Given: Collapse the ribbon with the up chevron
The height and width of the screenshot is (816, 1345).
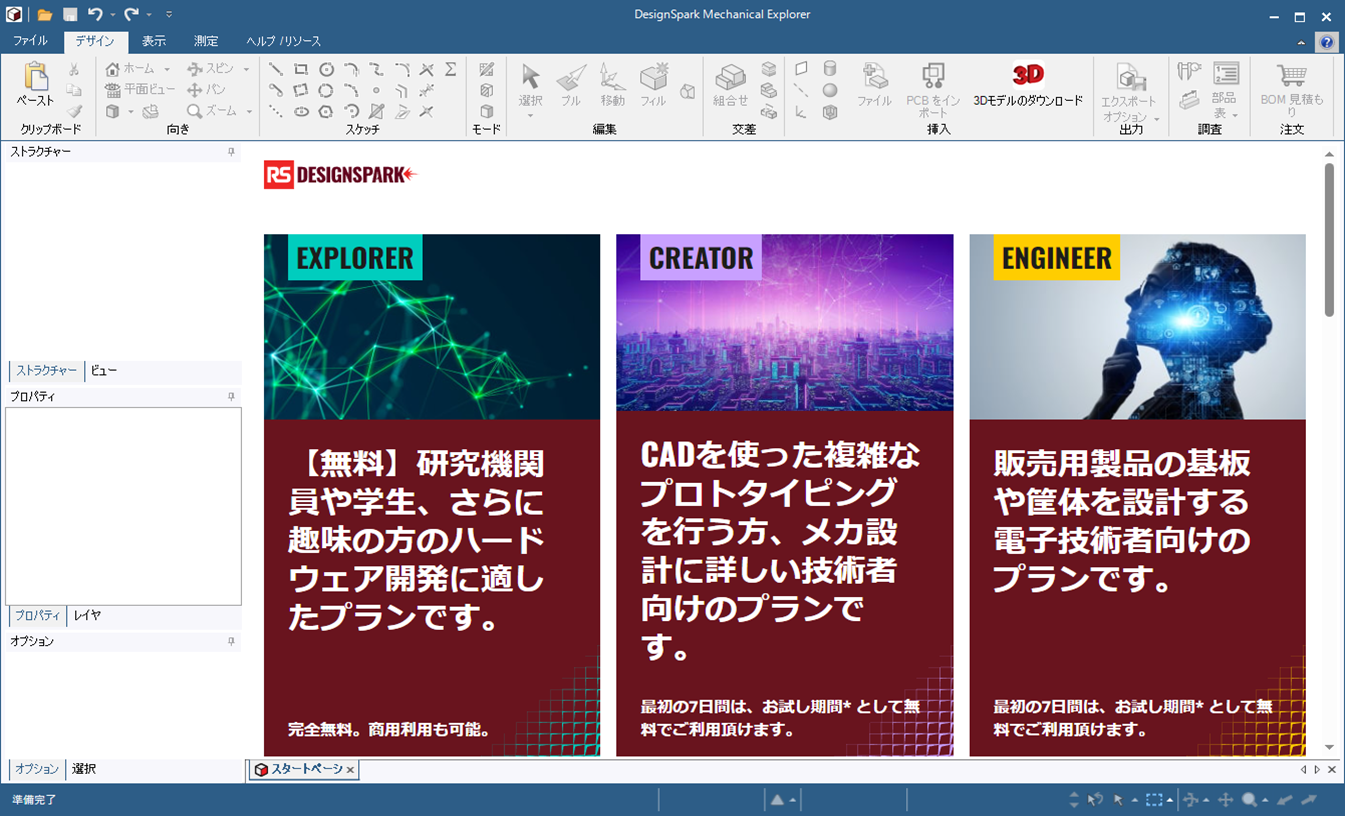Looking at the screenshot, I should pyautogui.click(x=1301, y=42).
